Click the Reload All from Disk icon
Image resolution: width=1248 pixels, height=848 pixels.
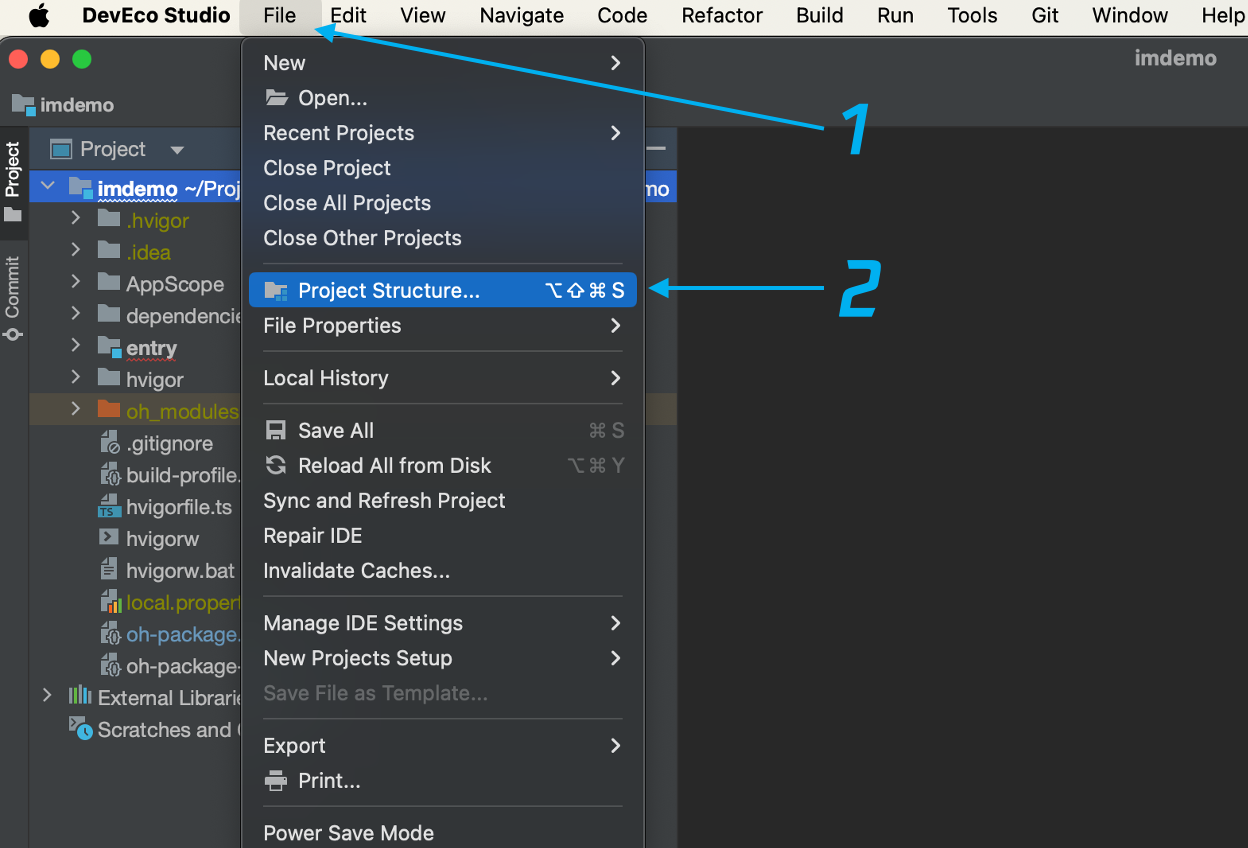[275, 466]
